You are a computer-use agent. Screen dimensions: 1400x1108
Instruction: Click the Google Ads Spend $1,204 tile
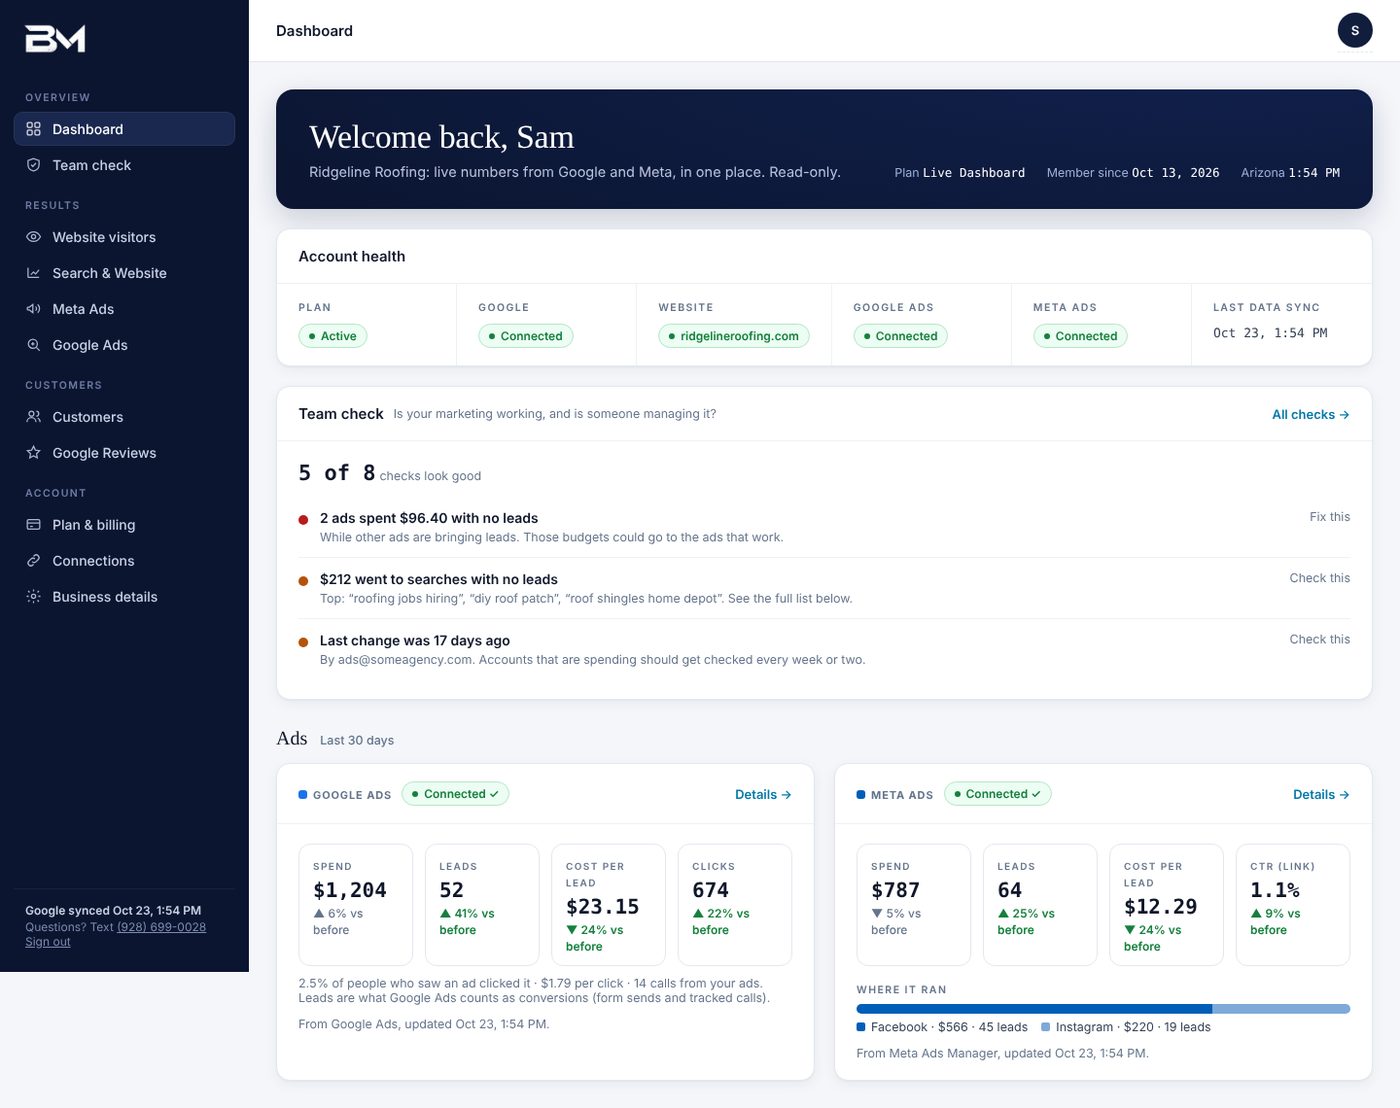pos(356,905)
